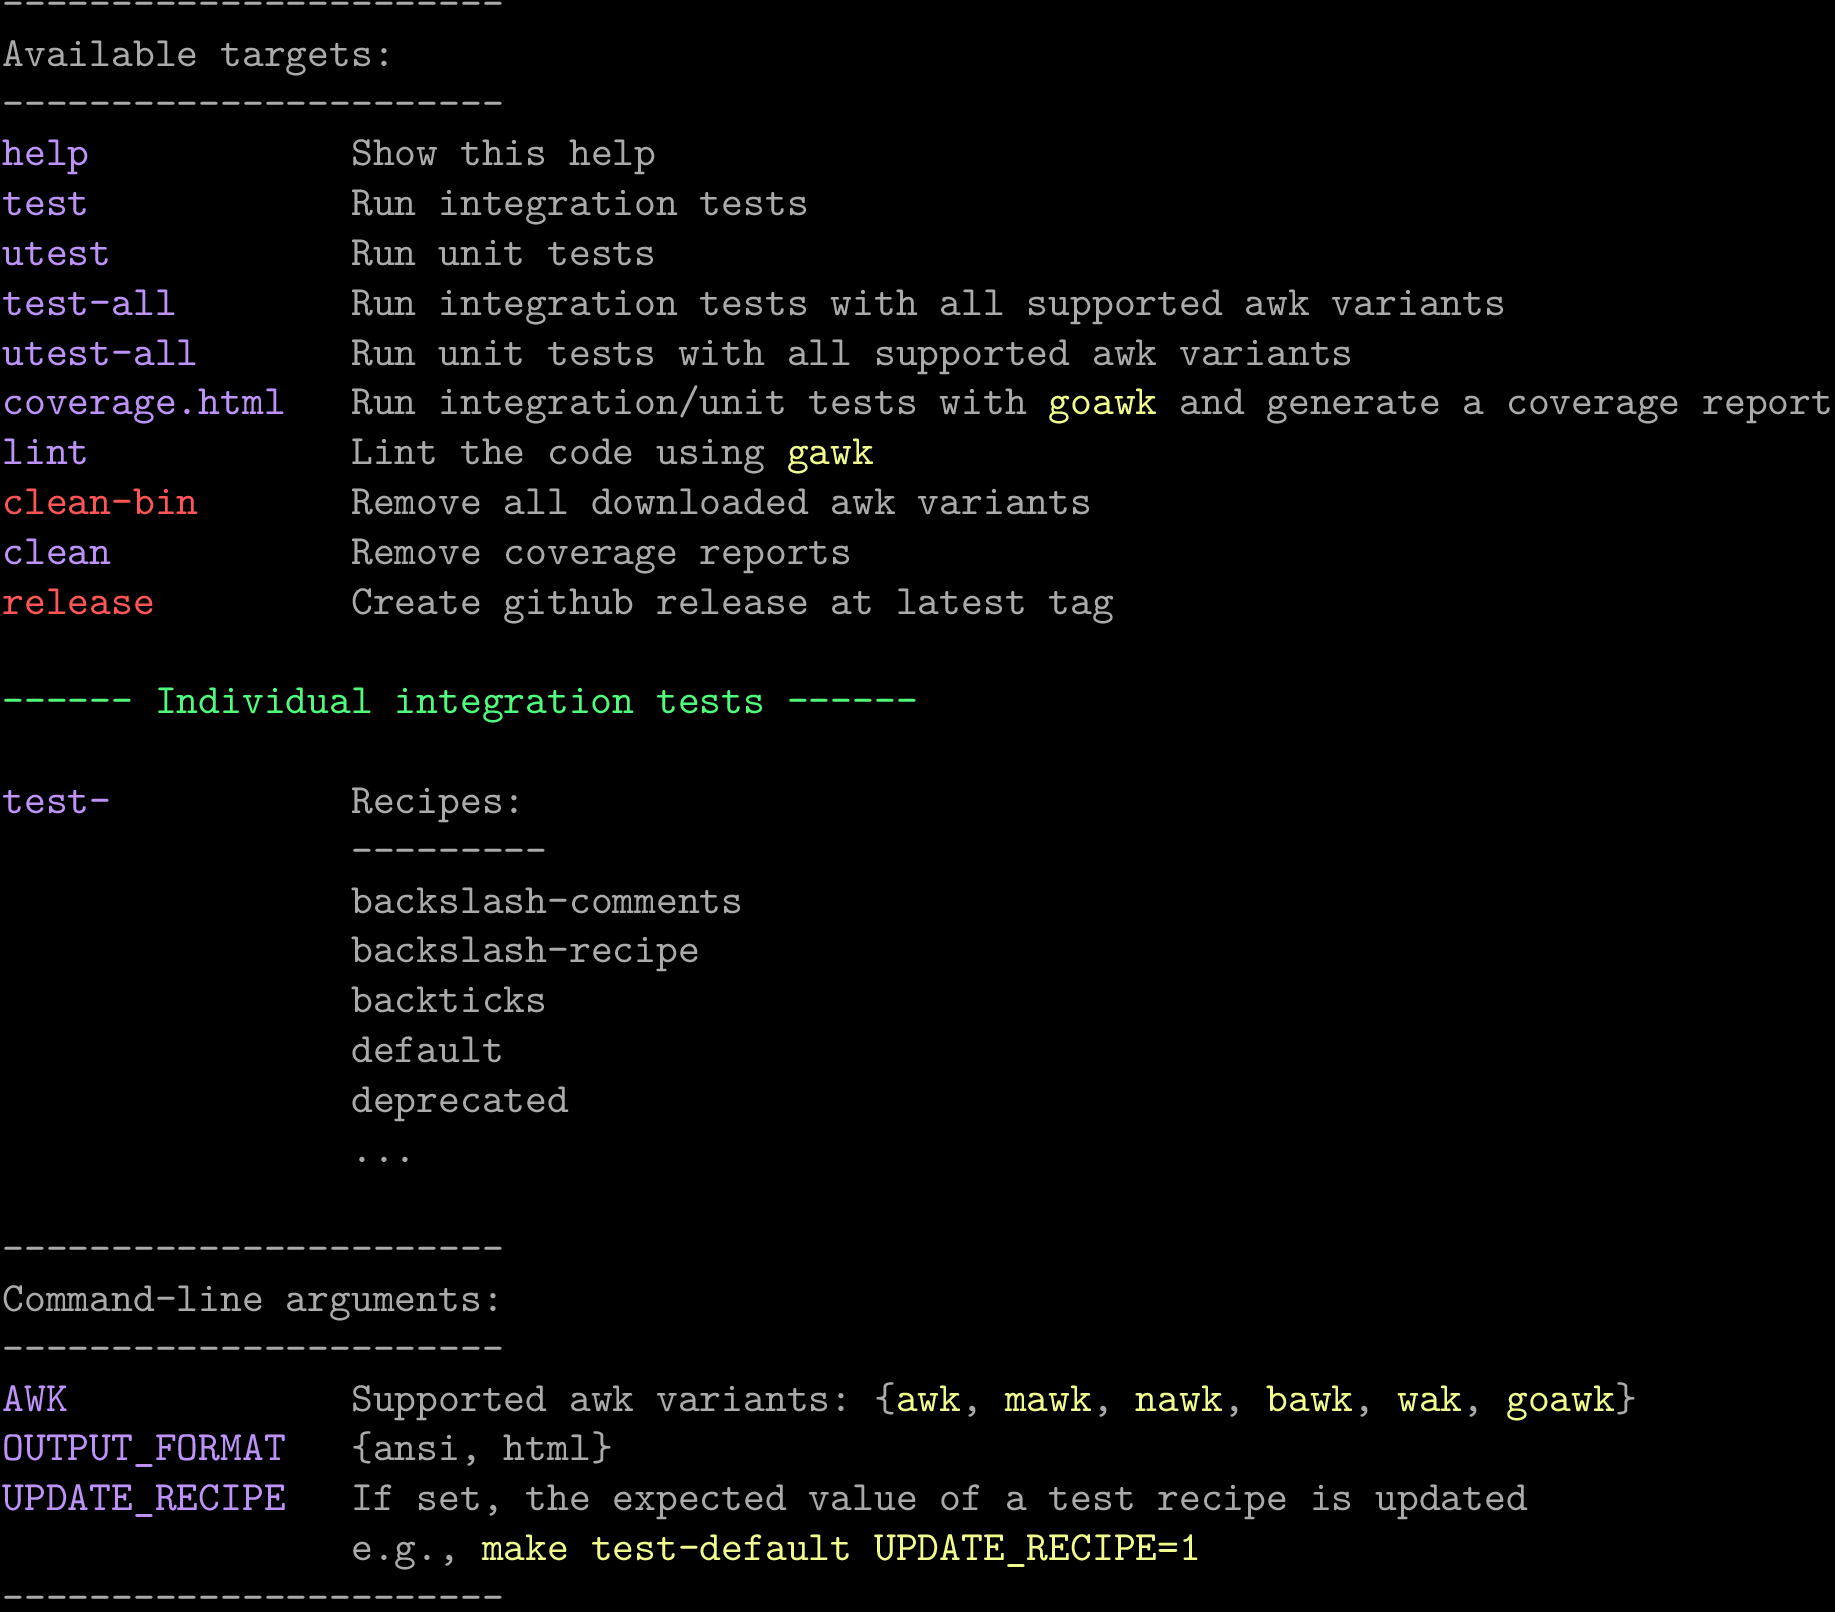Click the 'backslash-recipe' entry

pyautogui.click(x=525, y=951)
